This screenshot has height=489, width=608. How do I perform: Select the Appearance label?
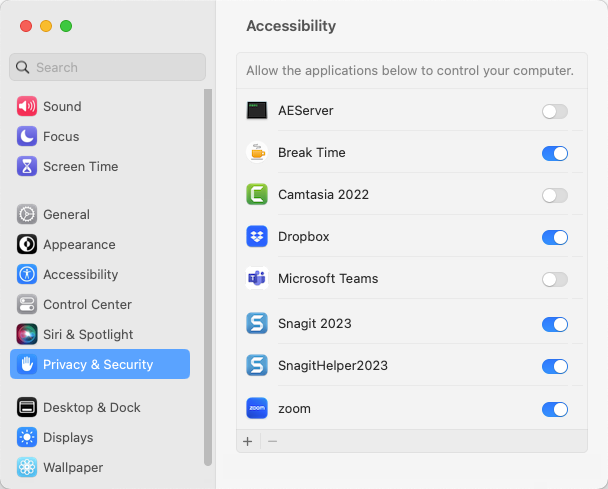pyautogui.click(x=79, y=244)
